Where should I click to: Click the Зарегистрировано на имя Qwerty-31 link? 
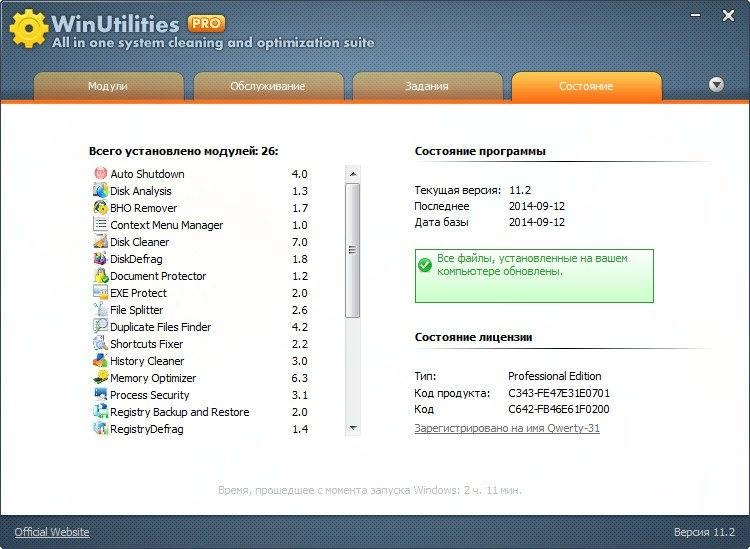(x=507, y=428)
